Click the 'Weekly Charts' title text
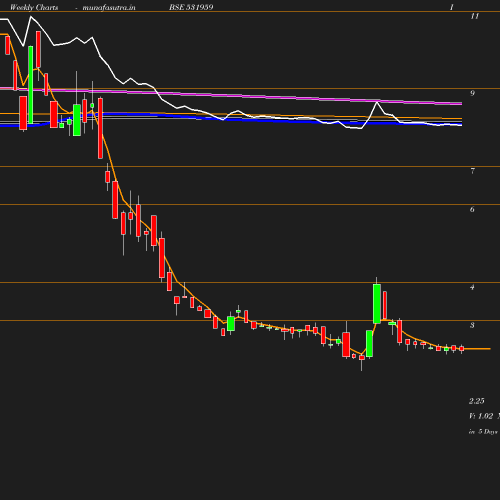Image resolution: width=500 pixels, height=500 pixels. pos(34,7)
